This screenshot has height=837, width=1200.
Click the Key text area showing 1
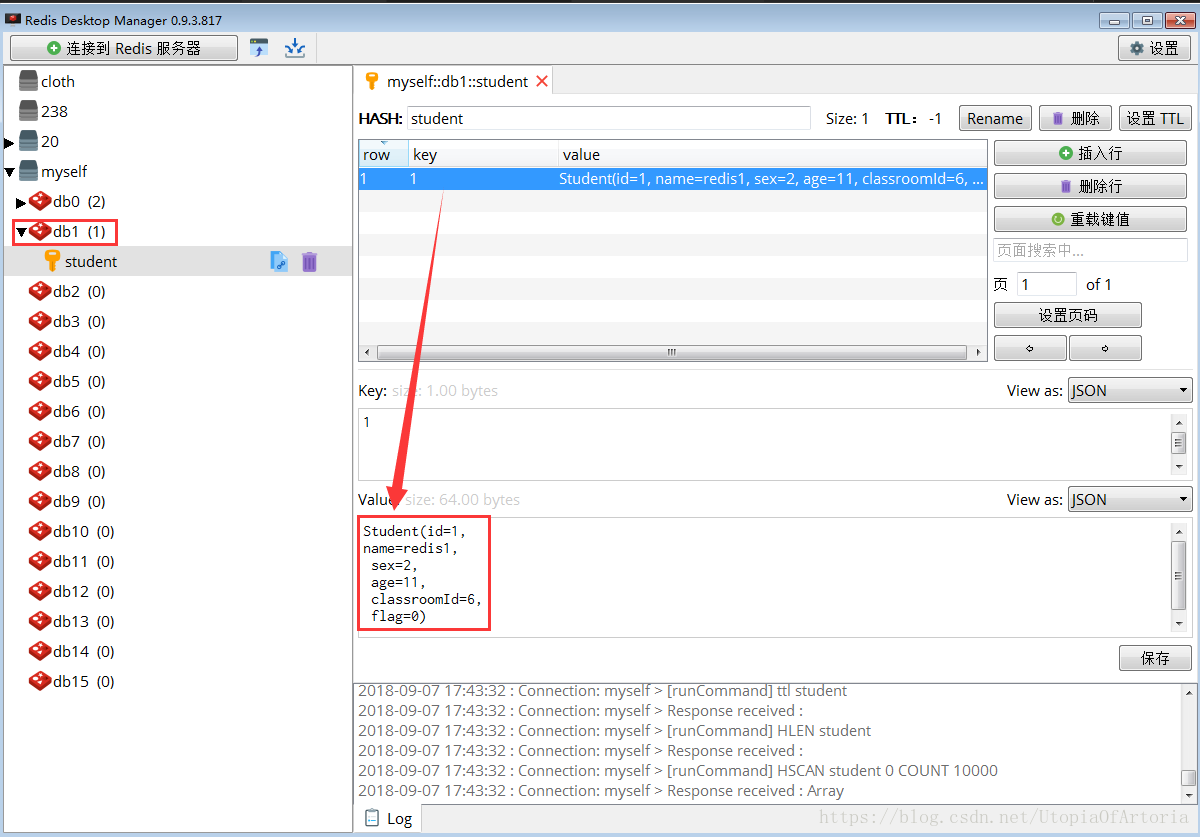[x=764, y=443]
